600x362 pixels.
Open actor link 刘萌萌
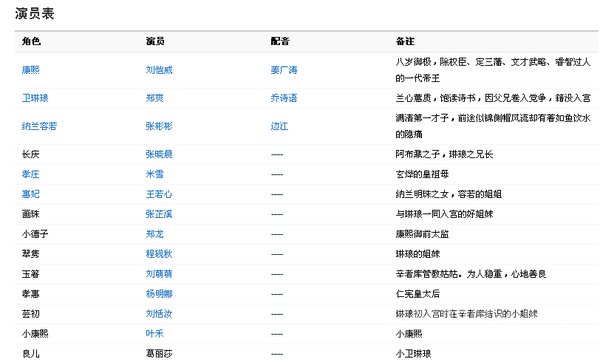[159, 274]
